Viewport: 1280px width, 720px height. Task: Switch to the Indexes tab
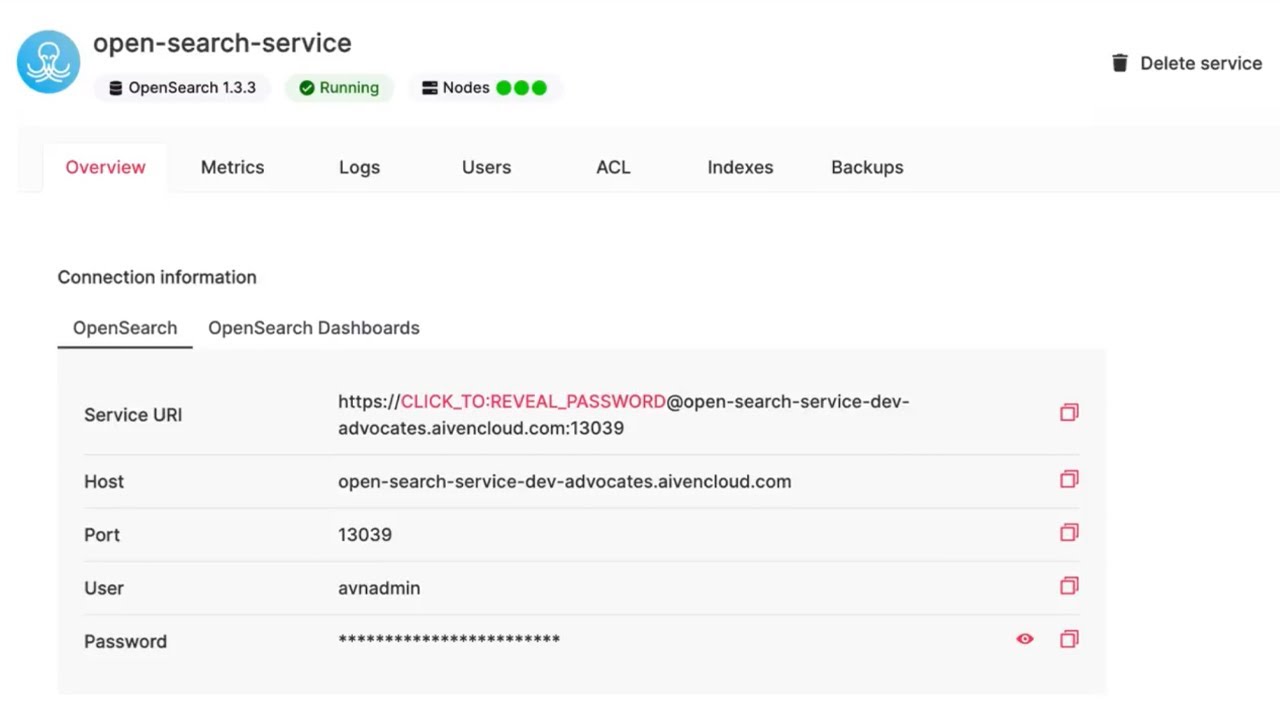pos(740,167)
